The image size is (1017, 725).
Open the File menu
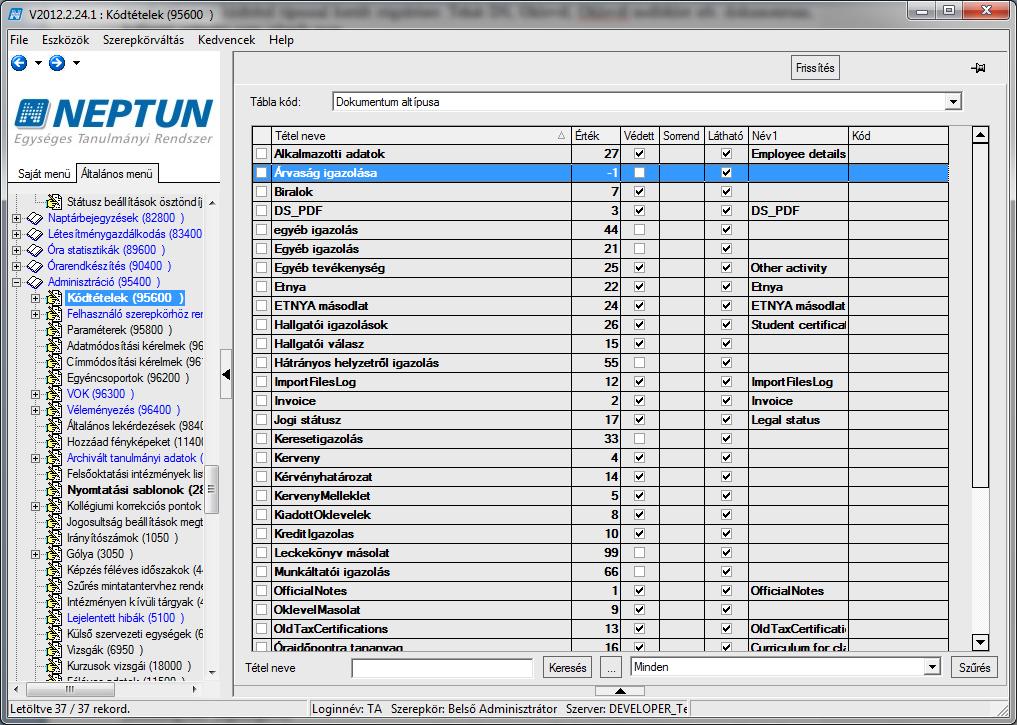point(19,40)
